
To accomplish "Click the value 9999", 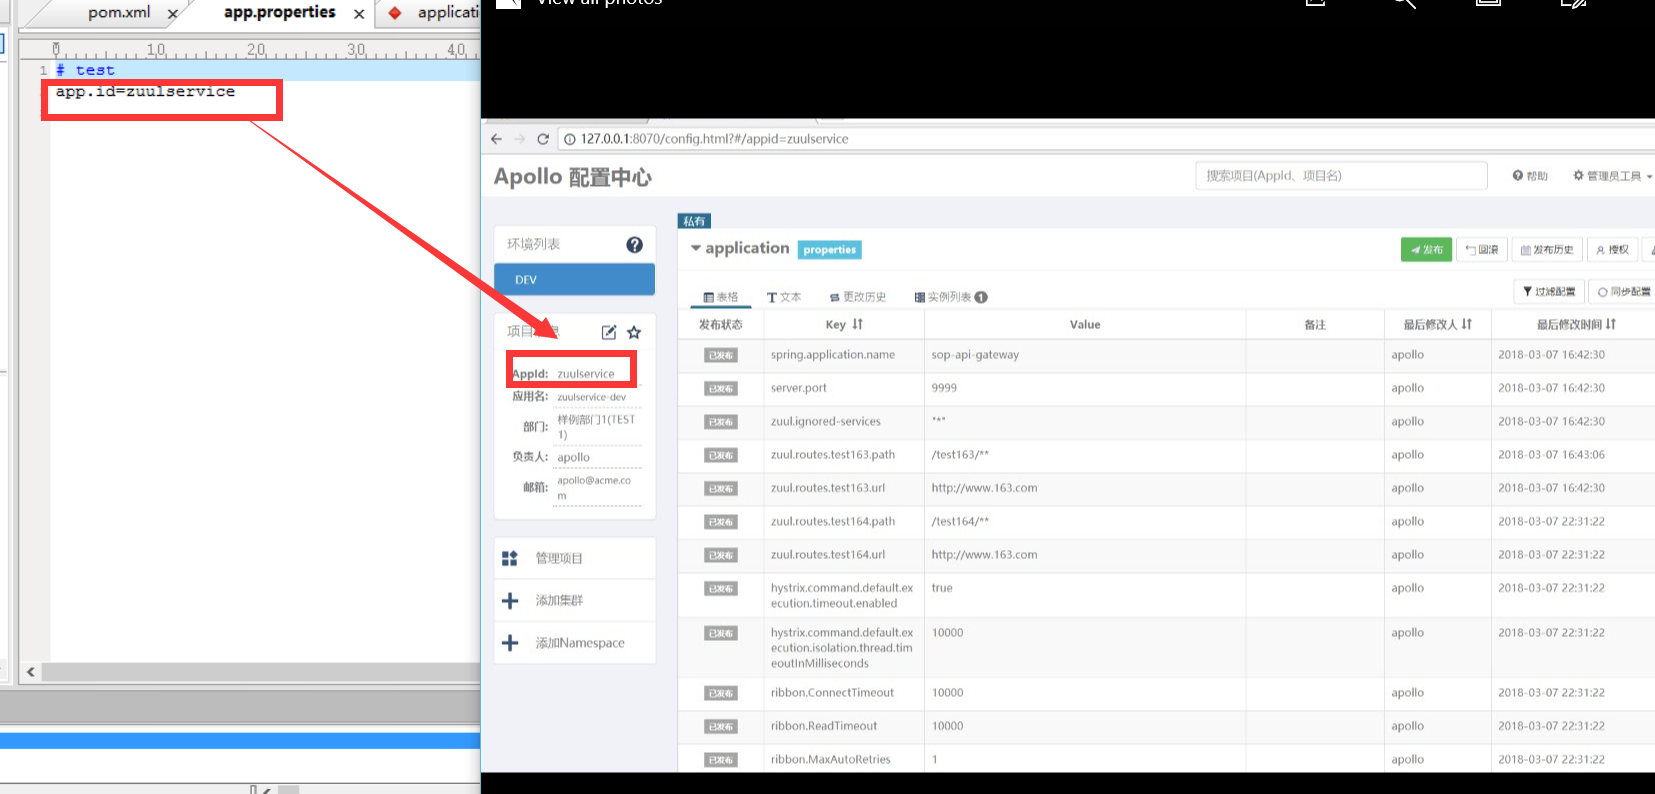I will (x=944, y=388).
